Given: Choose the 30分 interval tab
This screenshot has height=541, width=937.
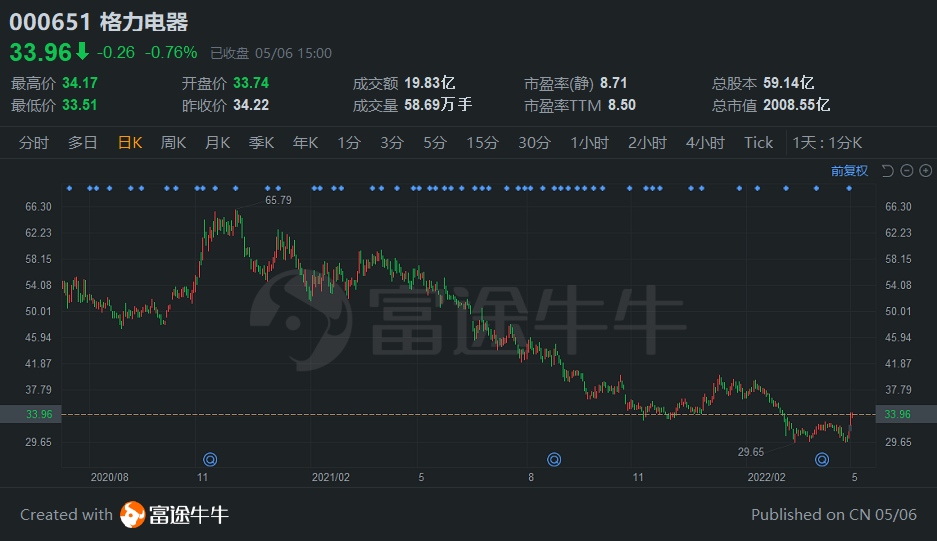Looking at the screenshot, I should [534, 143].
